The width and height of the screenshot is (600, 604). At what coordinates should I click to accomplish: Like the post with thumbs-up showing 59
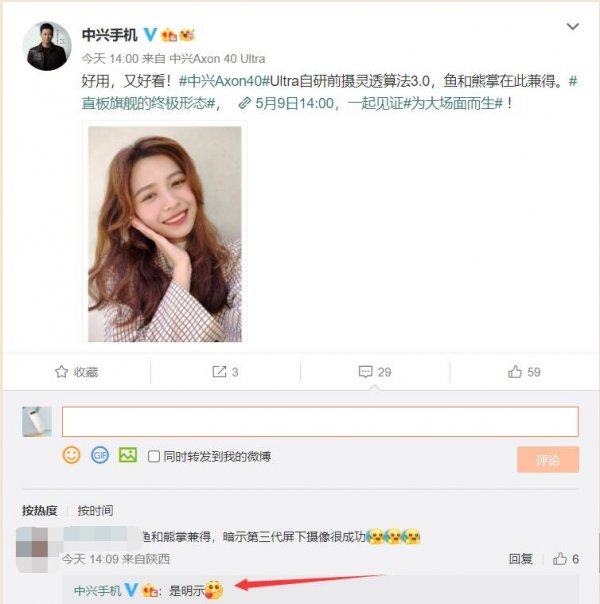click(x=515, y=372)
